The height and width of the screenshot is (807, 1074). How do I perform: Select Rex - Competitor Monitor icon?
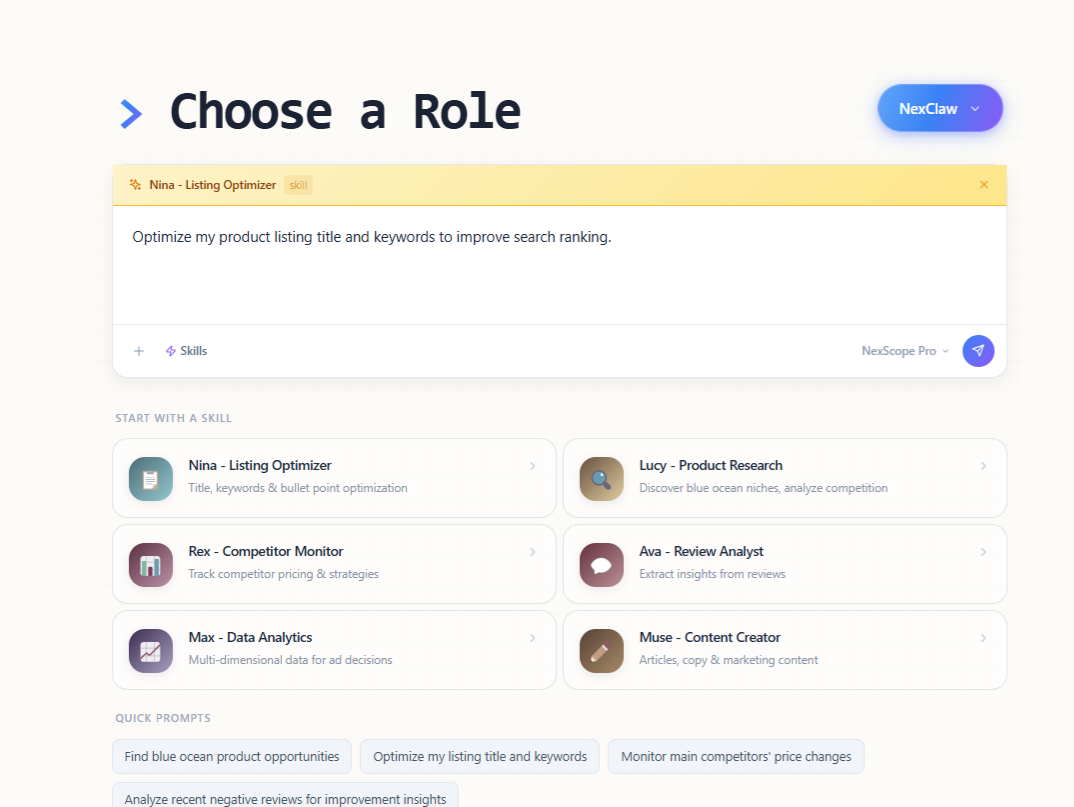pos(150,564)
